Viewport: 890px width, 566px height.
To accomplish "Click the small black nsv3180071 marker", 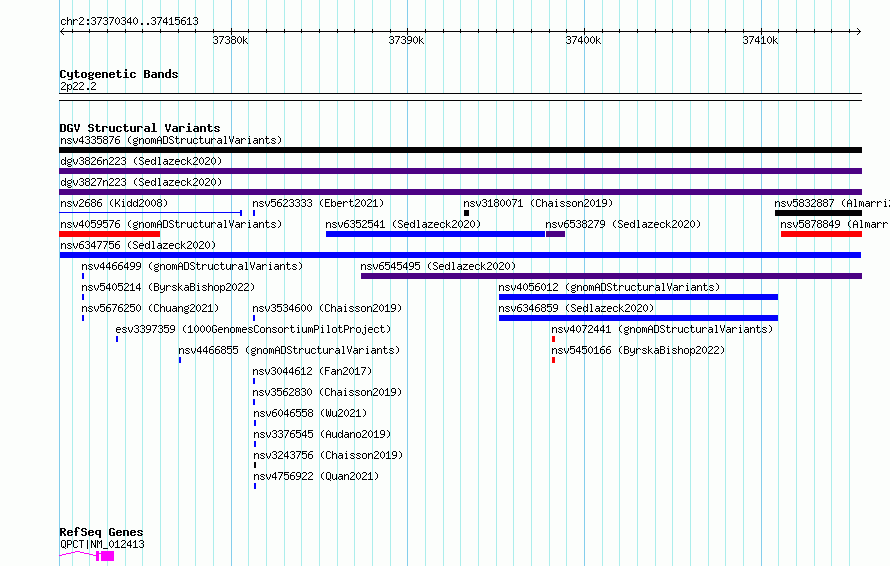I will click(467, 213).
